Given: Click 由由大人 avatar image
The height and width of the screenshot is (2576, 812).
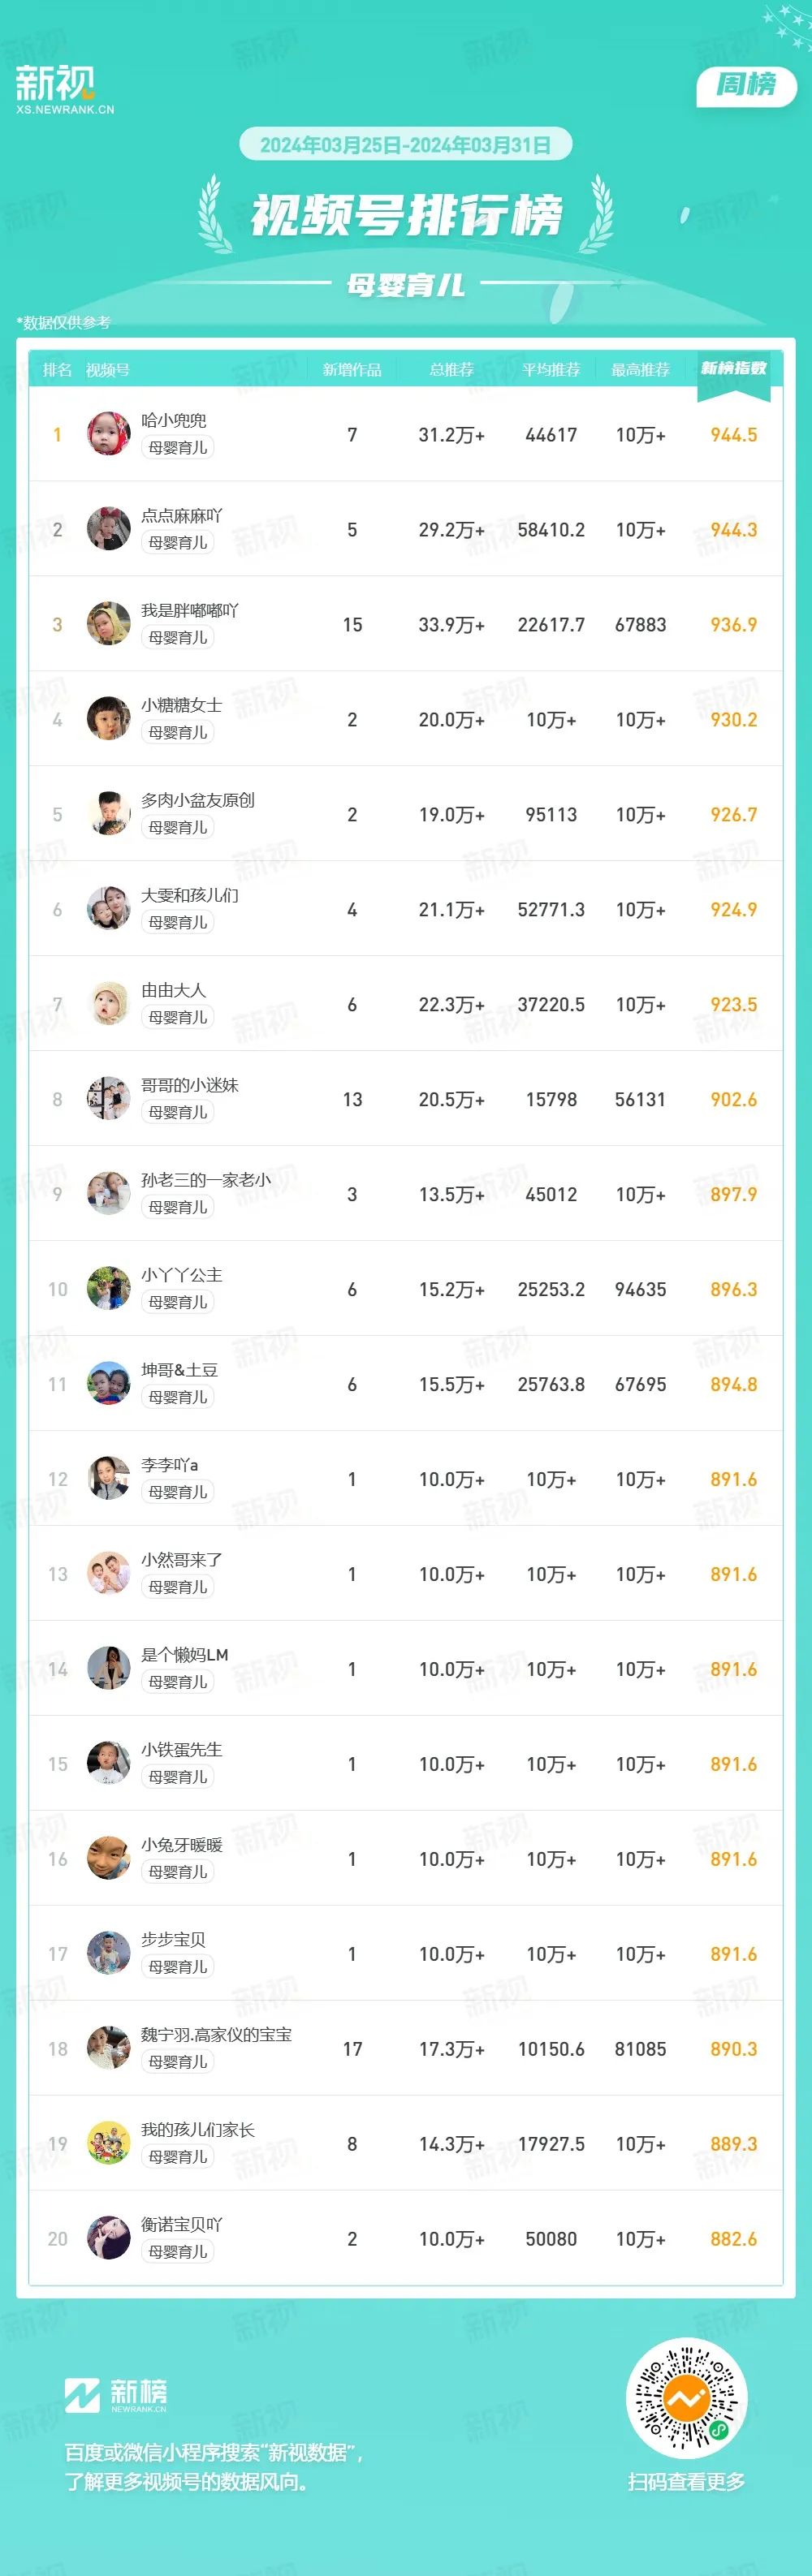Looking at the screenshot, I should 108,1004.
